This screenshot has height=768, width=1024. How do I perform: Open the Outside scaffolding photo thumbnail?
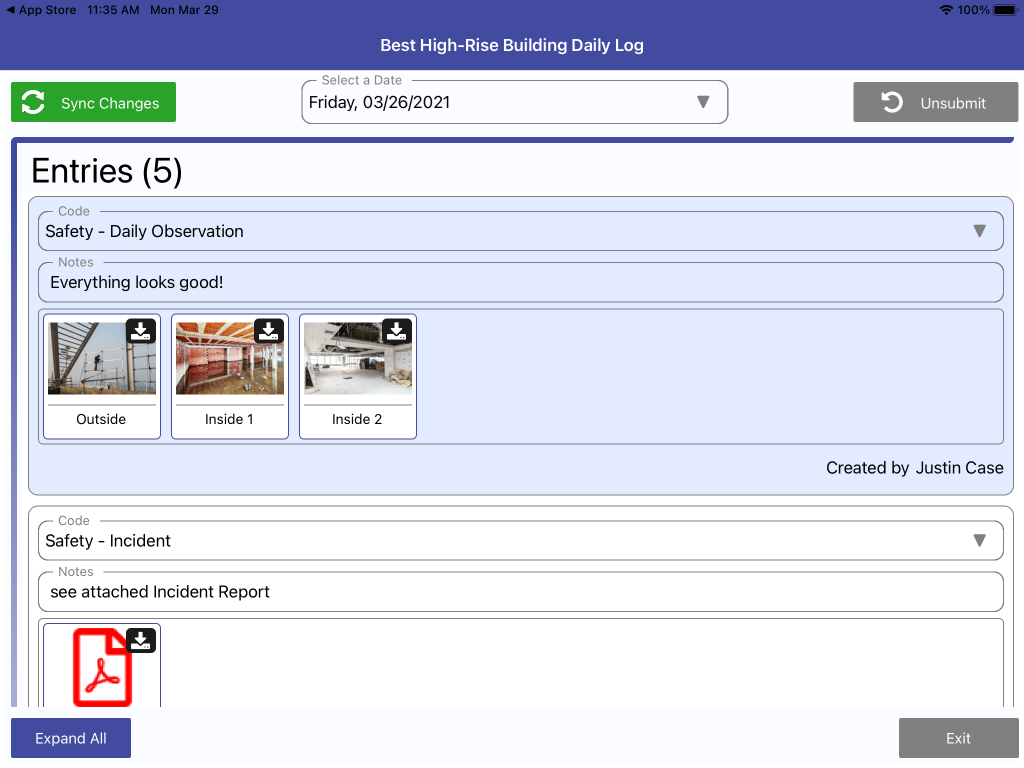(102, 358)
